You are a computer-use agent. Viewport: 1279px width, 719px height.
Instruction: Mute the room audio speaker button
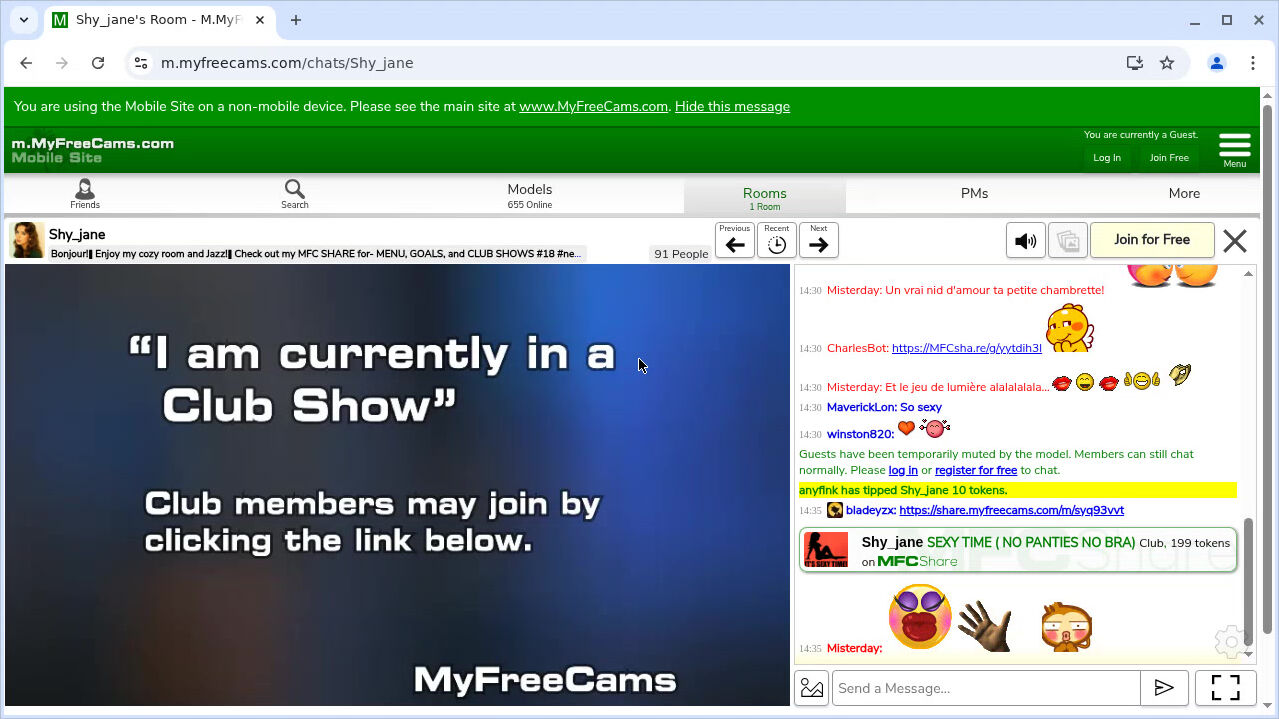[x=1025, y=240]
